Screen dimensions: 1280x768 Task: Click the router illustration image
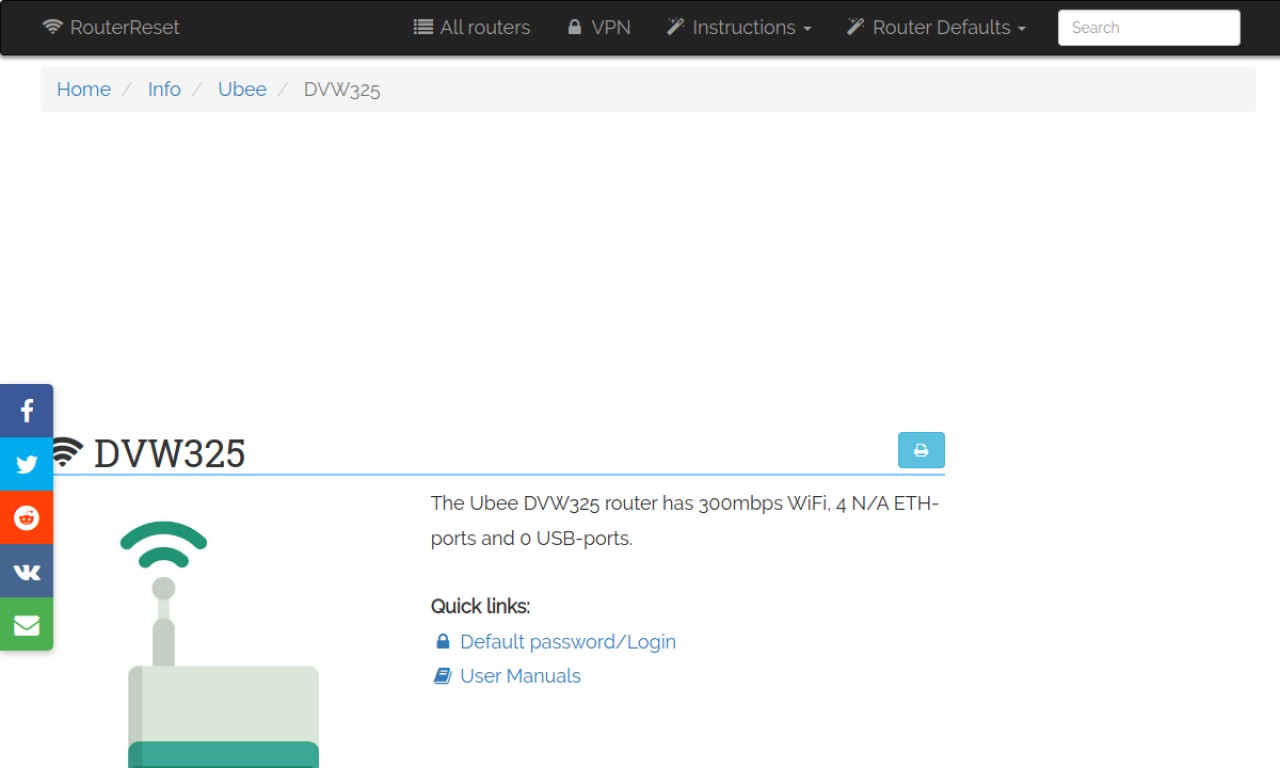(x=223, y=640)
